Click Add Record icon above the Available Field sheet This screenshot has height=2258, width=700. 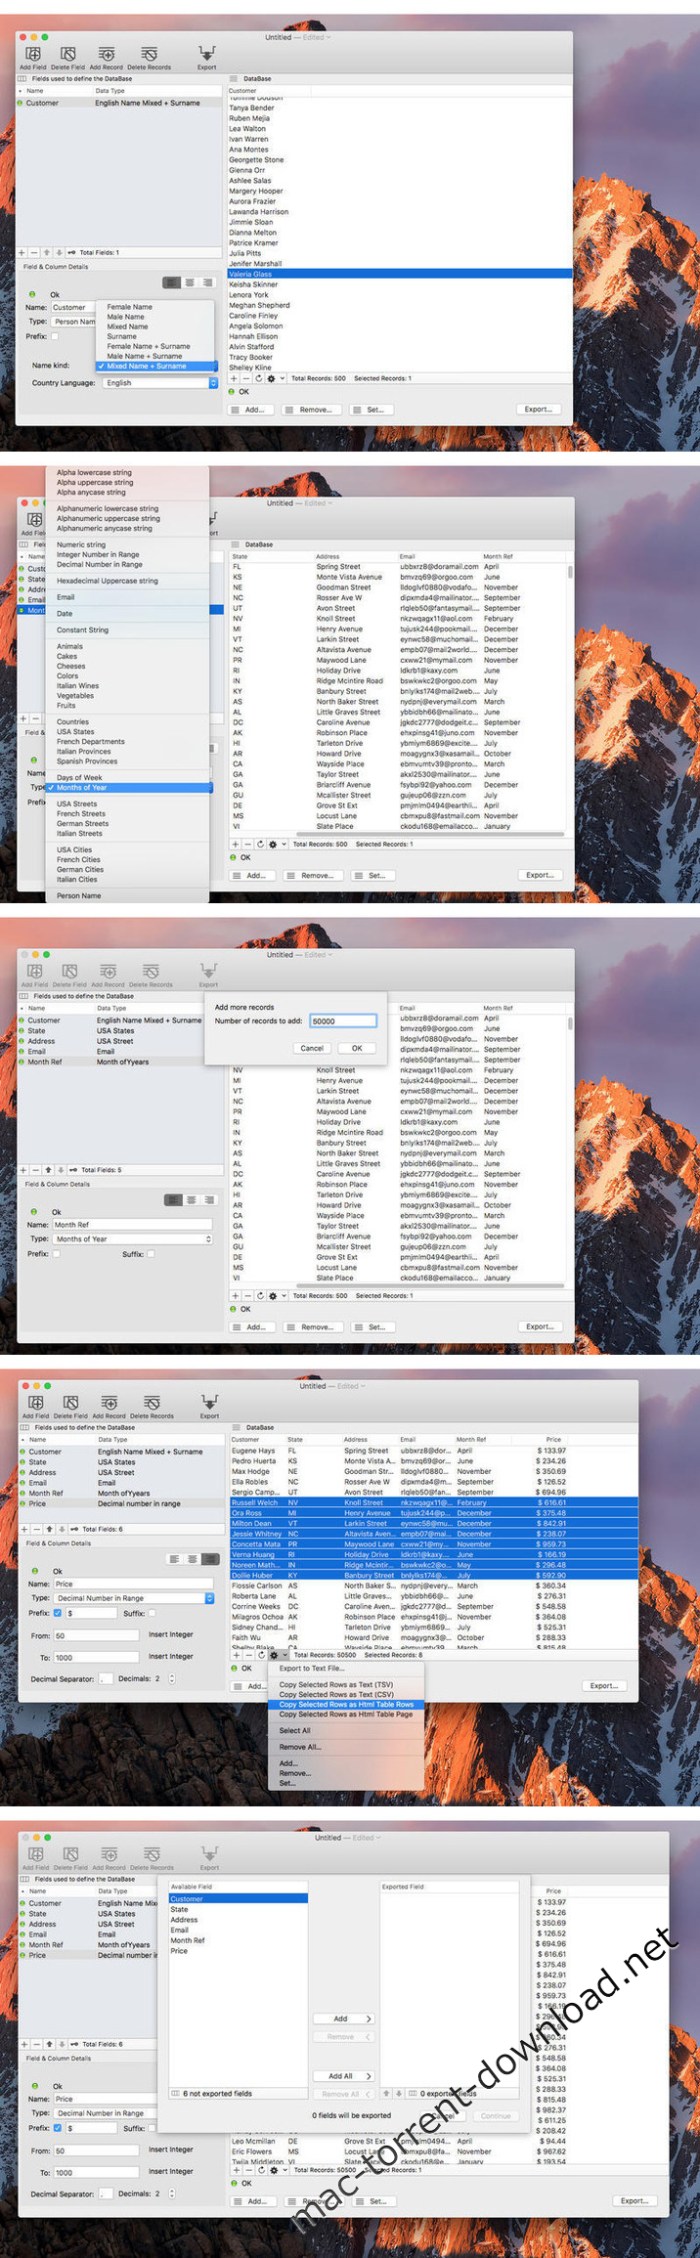tap(109, 1854)
